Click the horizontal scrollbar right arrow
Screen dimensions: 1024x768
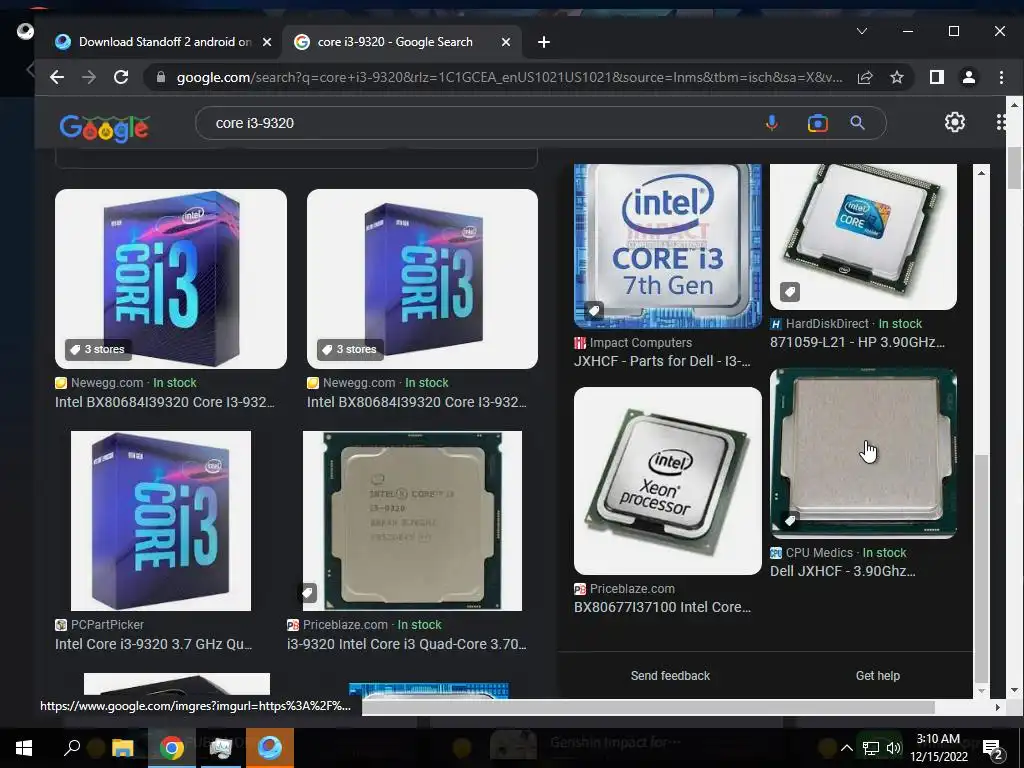pos(997,707)
